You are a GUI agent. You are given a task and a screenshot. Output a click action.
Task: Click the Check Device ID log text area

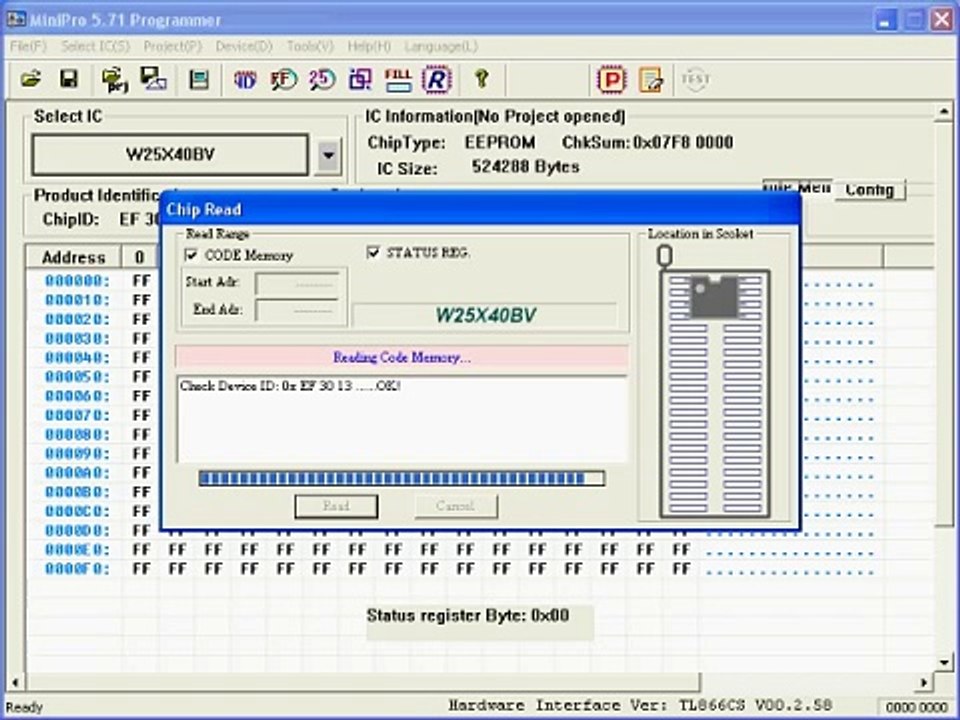pos(402,419)
